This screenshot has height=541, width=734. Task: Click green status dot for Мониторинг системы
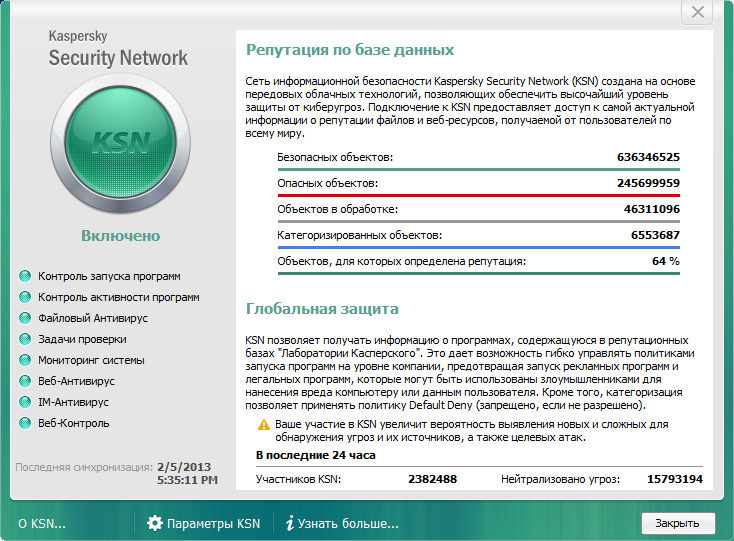click(25, 360)
